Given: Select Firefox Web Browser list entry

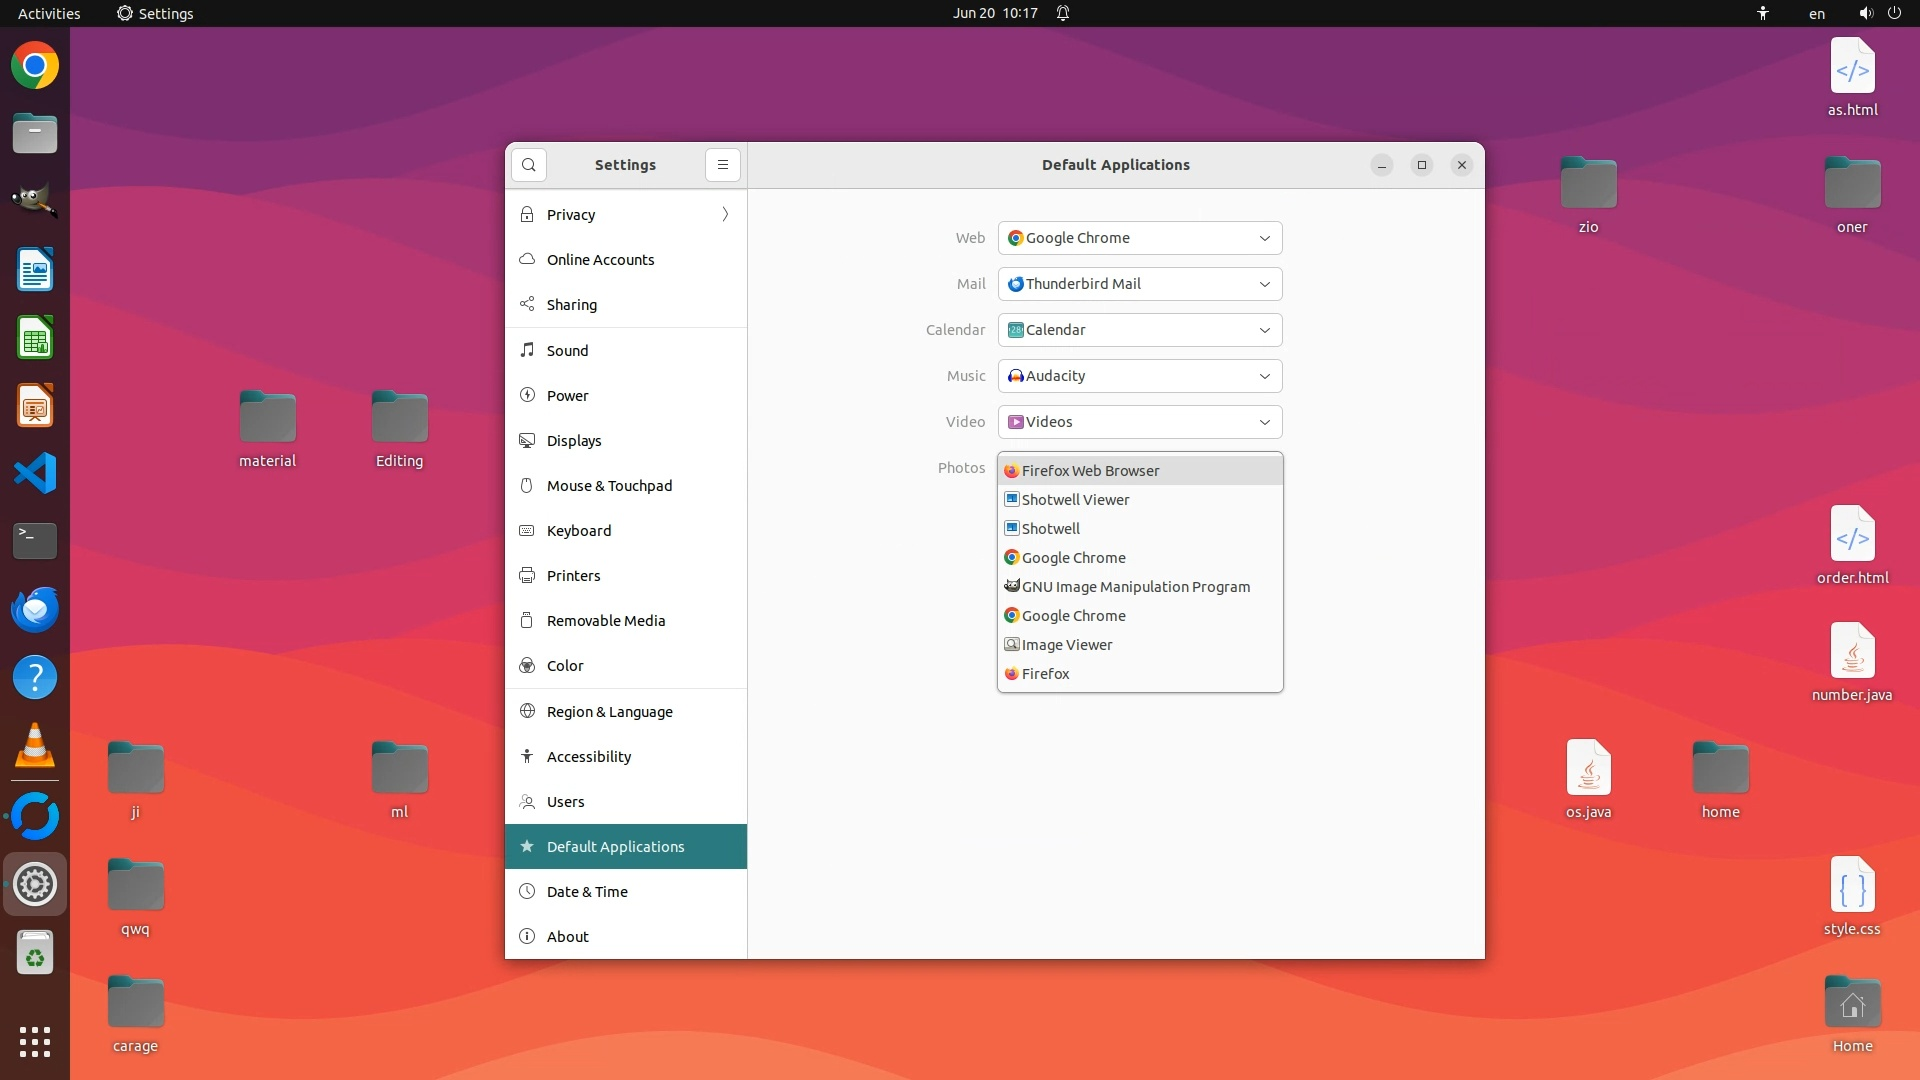Looking at the screenshot, I should [x=1090, y=471].
